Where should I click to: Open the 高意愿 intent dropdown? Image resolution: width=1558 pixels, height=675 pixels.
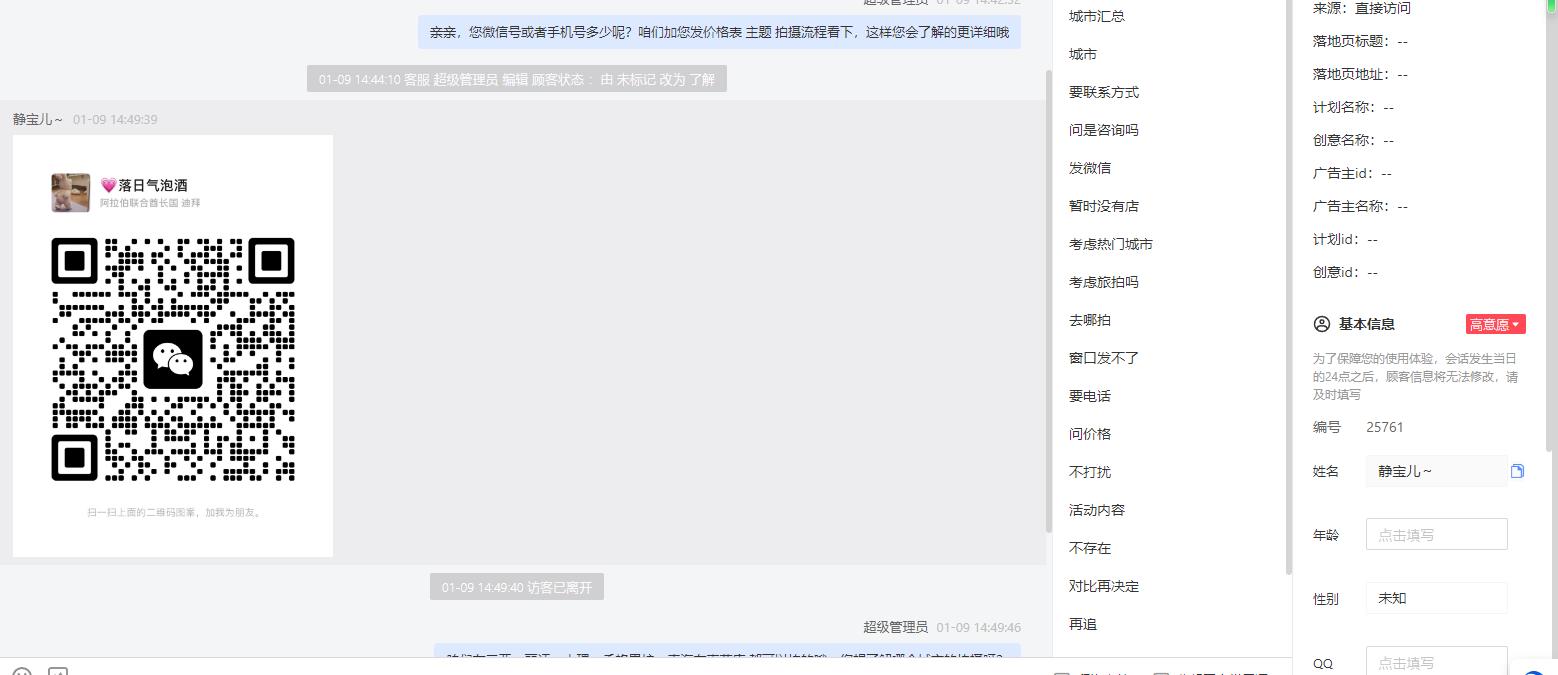click(1495, 324)
